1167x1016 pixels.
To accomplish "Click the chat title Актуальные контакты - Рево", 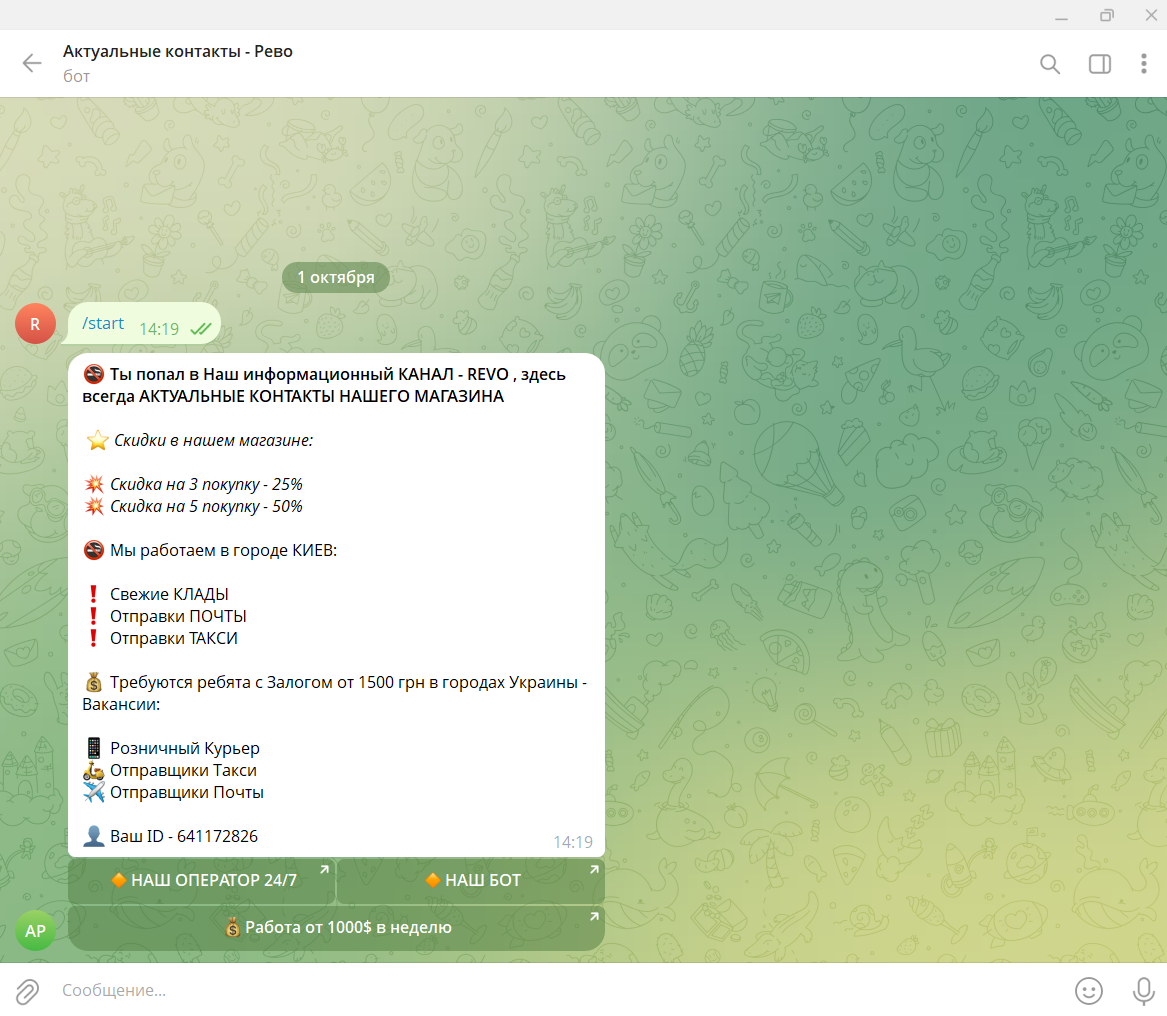I will click(x=178, y=51).
